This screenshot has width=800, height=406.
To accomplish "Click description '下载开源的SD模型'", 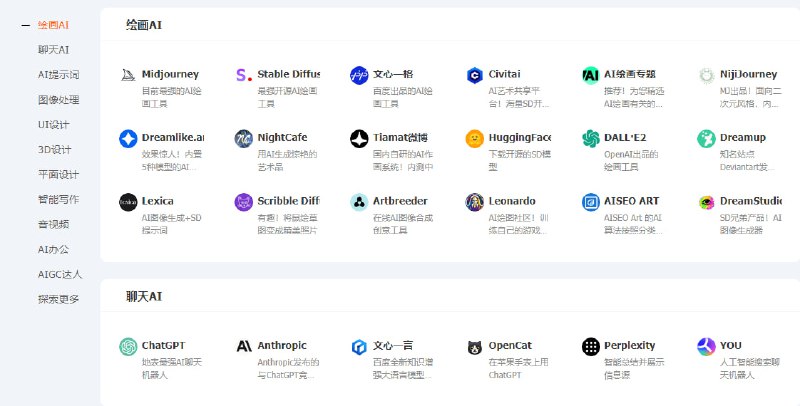I will [x=519, y=161].
